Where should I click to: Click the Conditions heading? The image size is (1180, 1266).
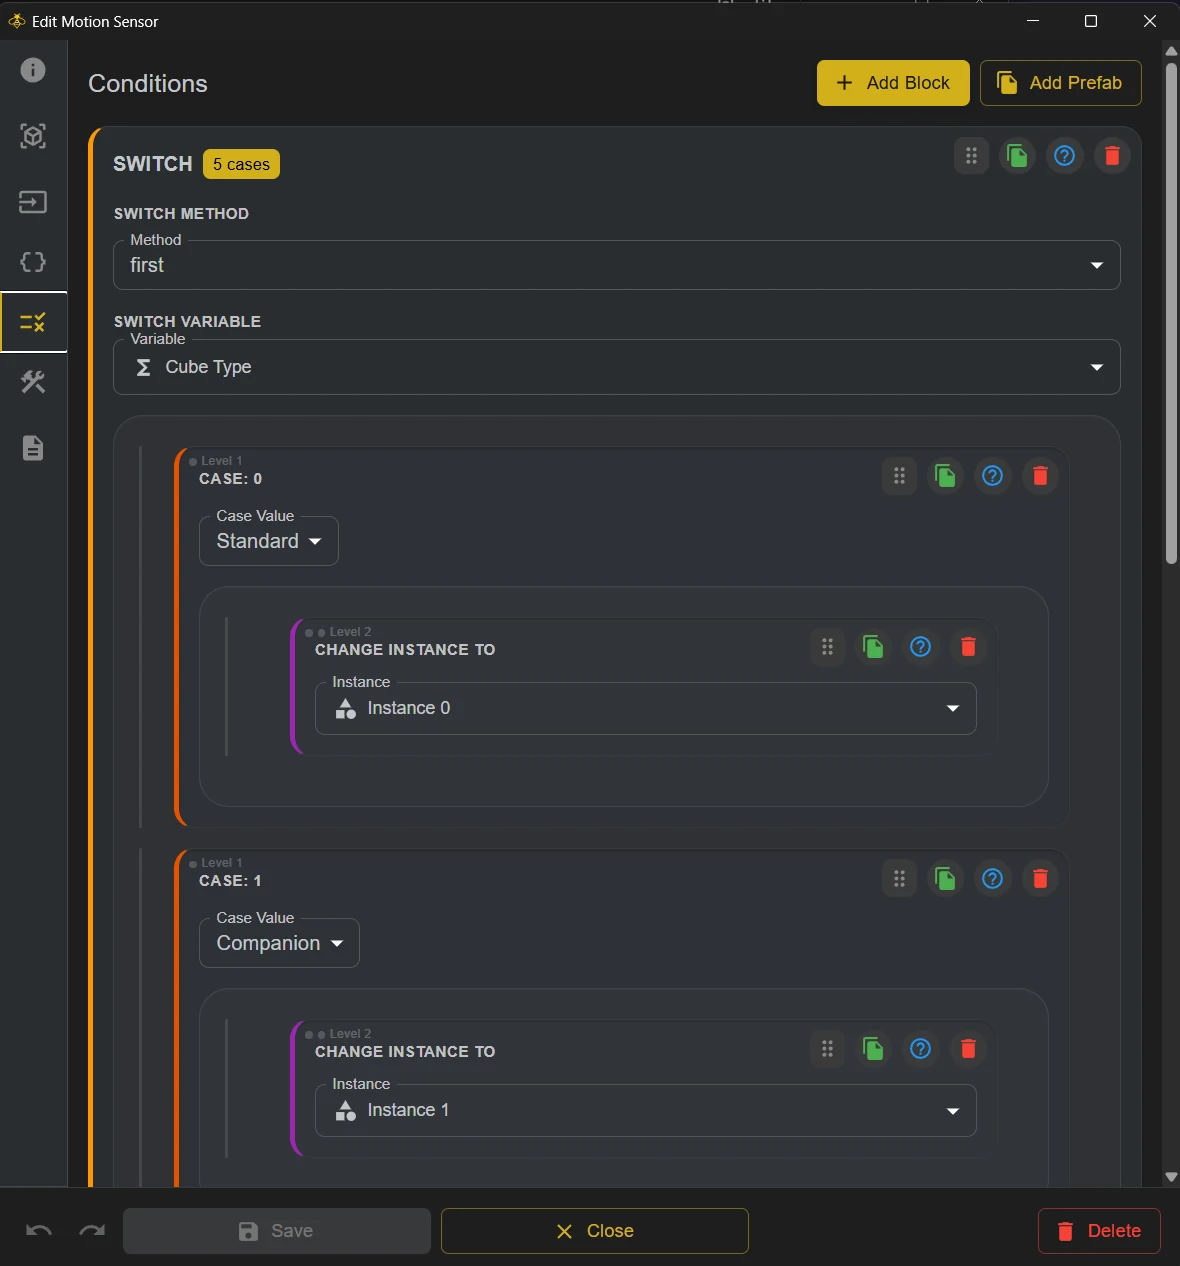click(x=148, y=84)
